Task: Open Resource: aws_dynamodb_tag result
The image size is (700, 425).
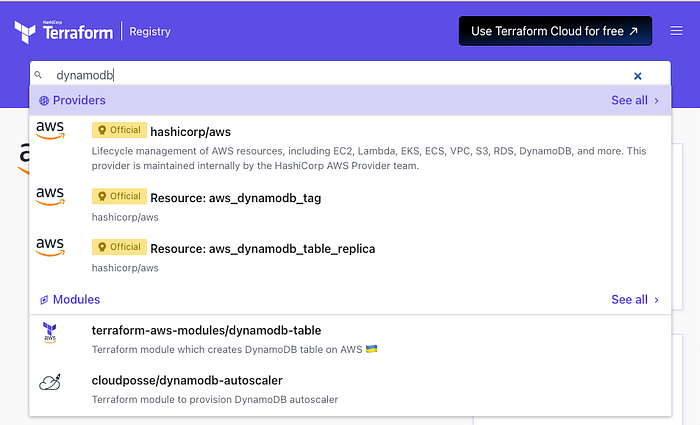Action: click(x=236, y=198)
